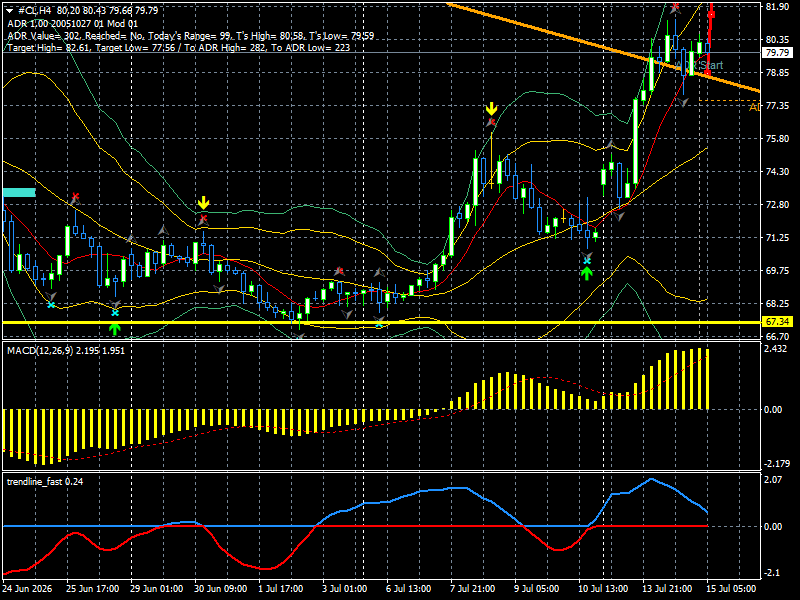Viewport: 800px width, 600px height.
Task: Click green up arrow under 10 Jul low
Action: (587, 273)
